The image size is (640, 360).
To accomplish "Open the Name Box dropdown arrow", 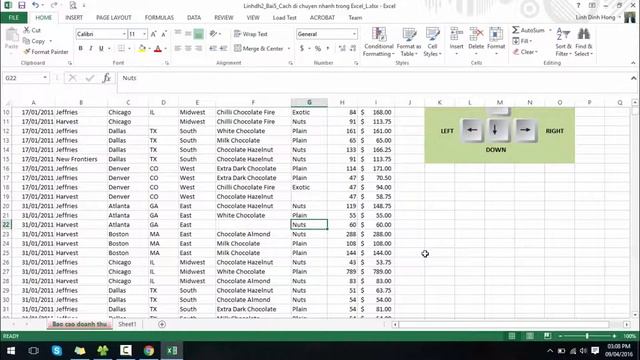I will tap(45, 78).
